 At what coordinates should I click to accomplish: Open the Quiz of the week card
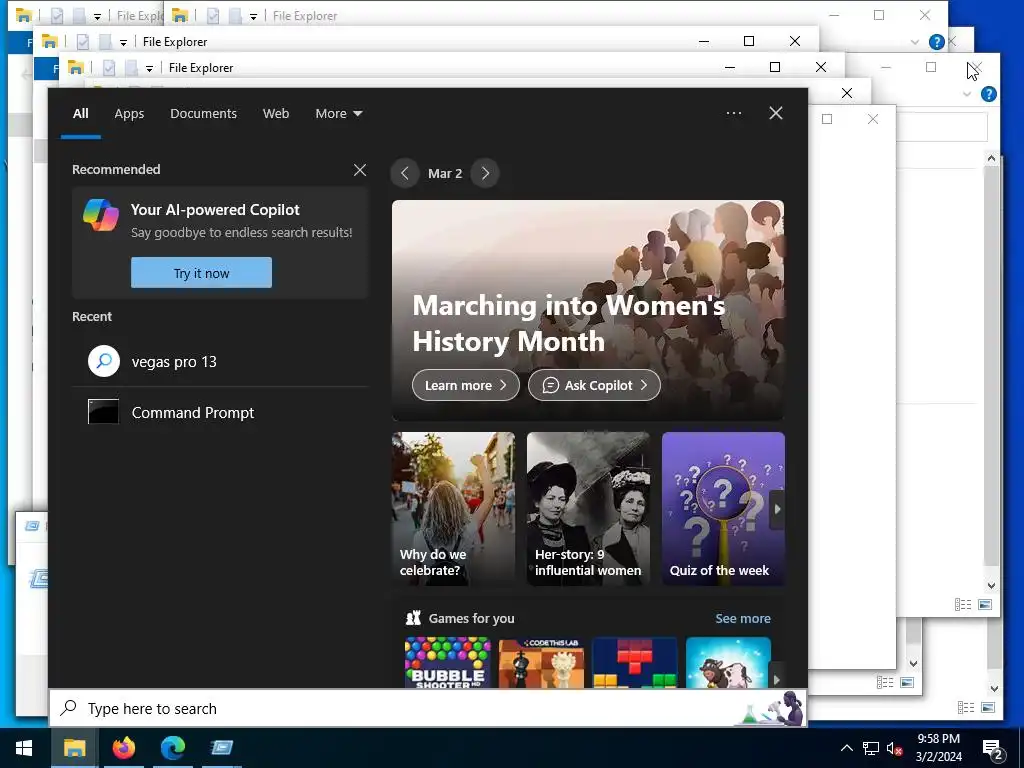[723, 508]
